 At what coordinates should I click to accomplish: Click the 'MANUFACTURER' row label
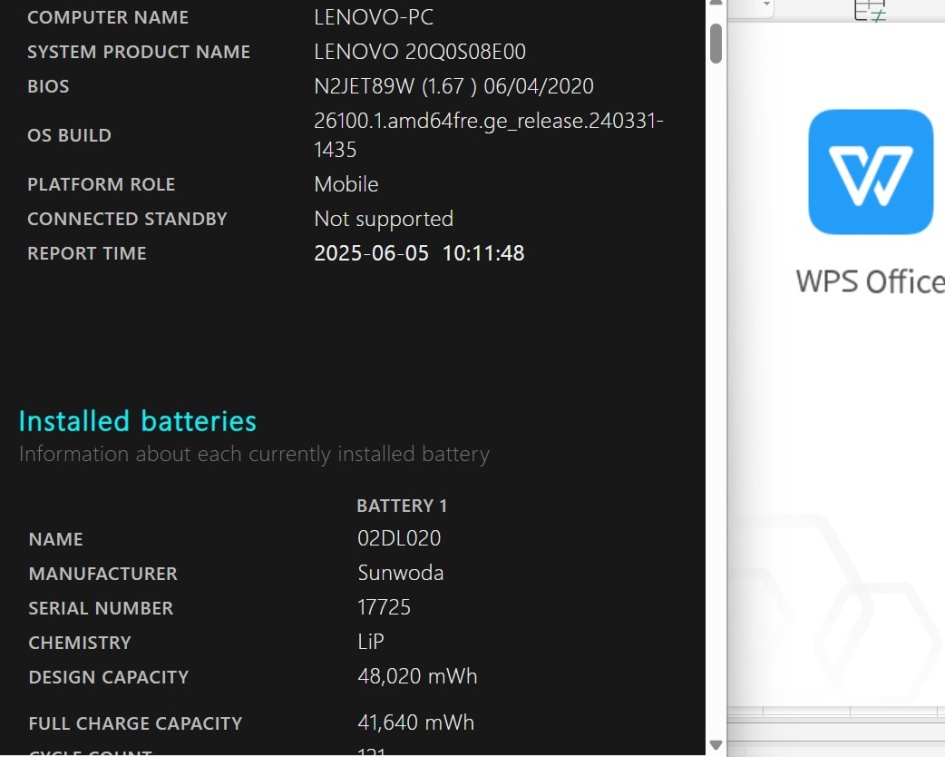point(103,573)
